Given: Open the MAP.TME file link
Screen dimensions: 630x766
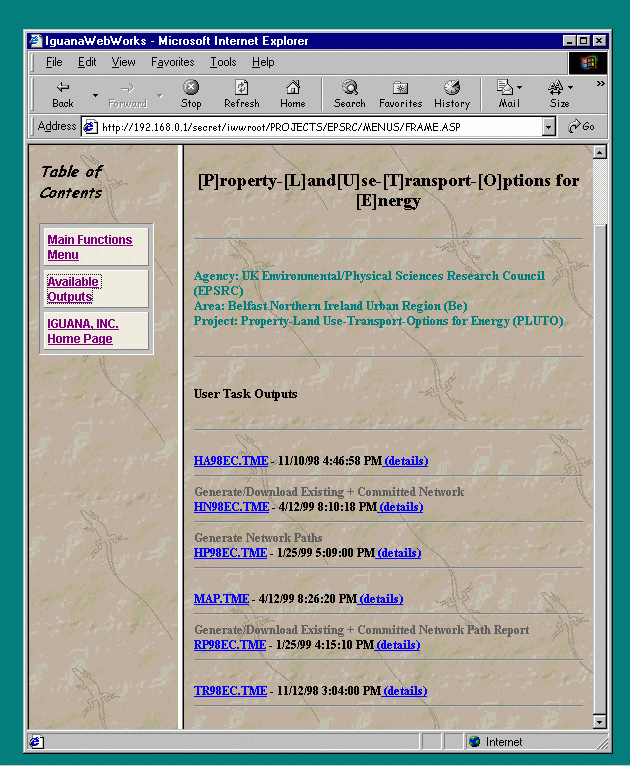Looking at the screenshot, I should [x=221, y=598].
